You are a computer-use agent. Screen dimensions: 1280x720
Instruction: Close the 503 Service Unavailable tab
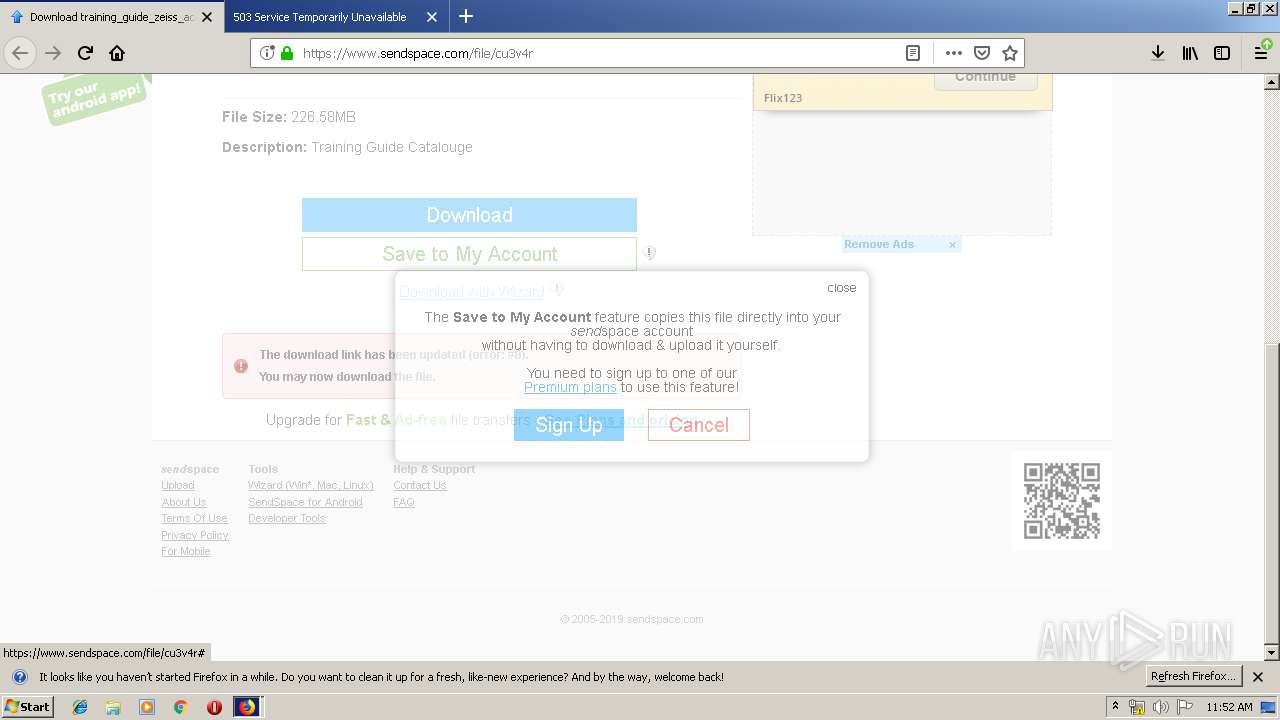pyautogui.click(x=432, y=17)
